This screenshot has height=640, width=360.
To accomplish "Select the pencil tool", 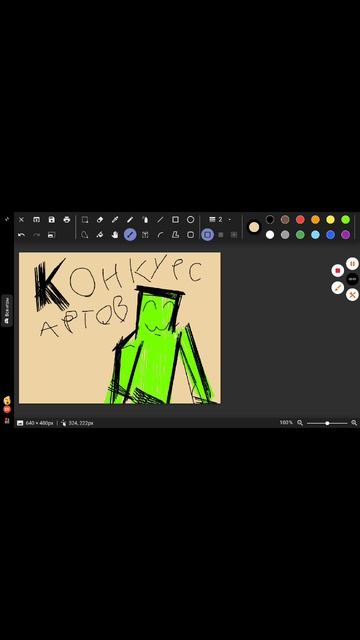I will (x=130, y=220).
